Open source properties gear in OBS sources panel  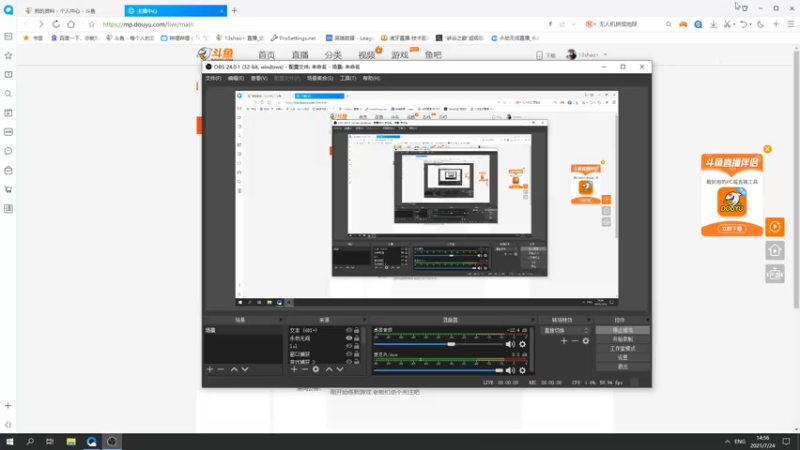pyautogui.click(x=317, y=369)
